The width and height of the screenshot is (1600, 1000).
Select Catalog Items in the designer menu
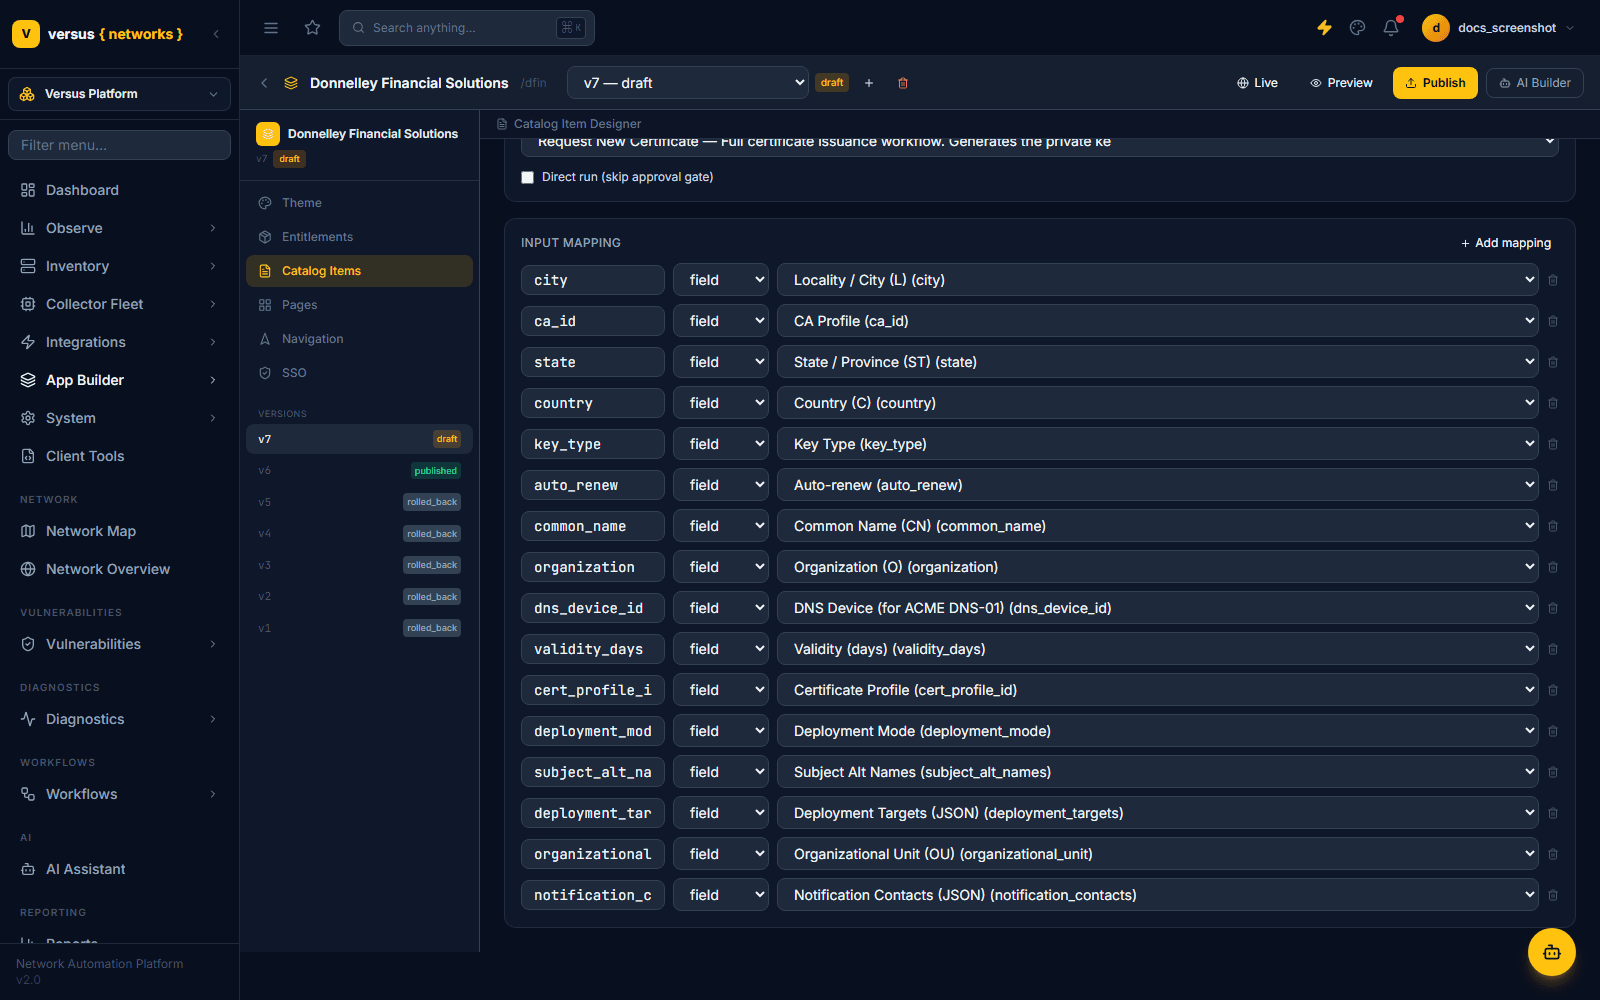pyautogui.click(x=359, y=271)
